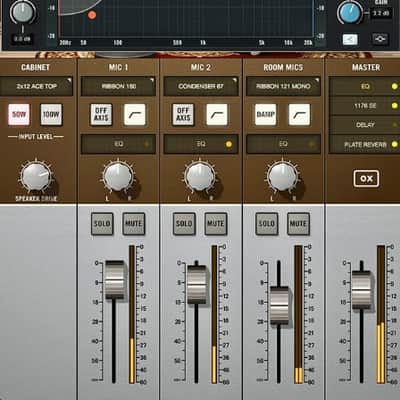Click the blue Gain knob
This screenshot has width=400, height=400.
tap(350, 12)
